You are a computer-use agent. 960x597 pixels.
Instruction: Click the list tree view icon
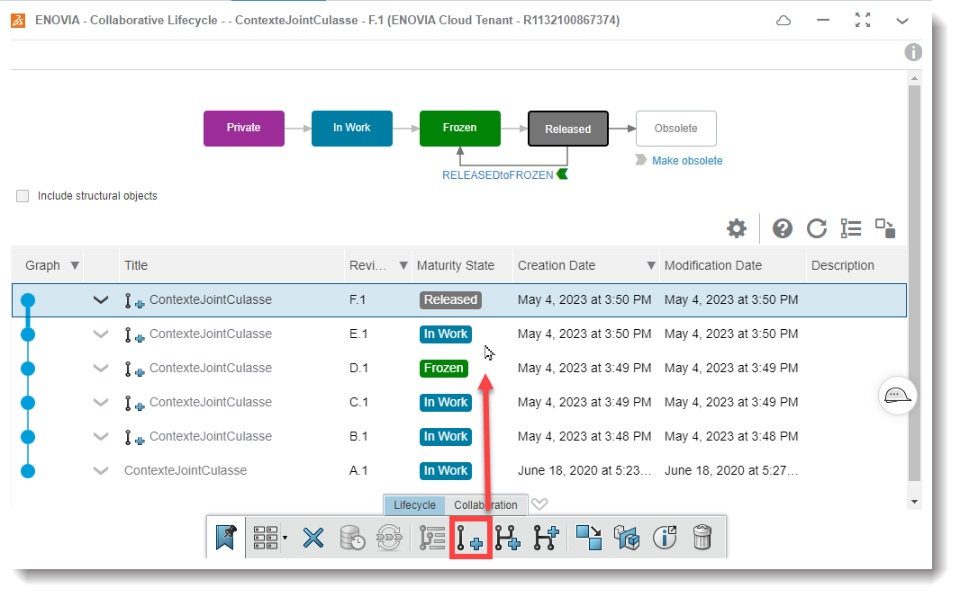(851, 228)
